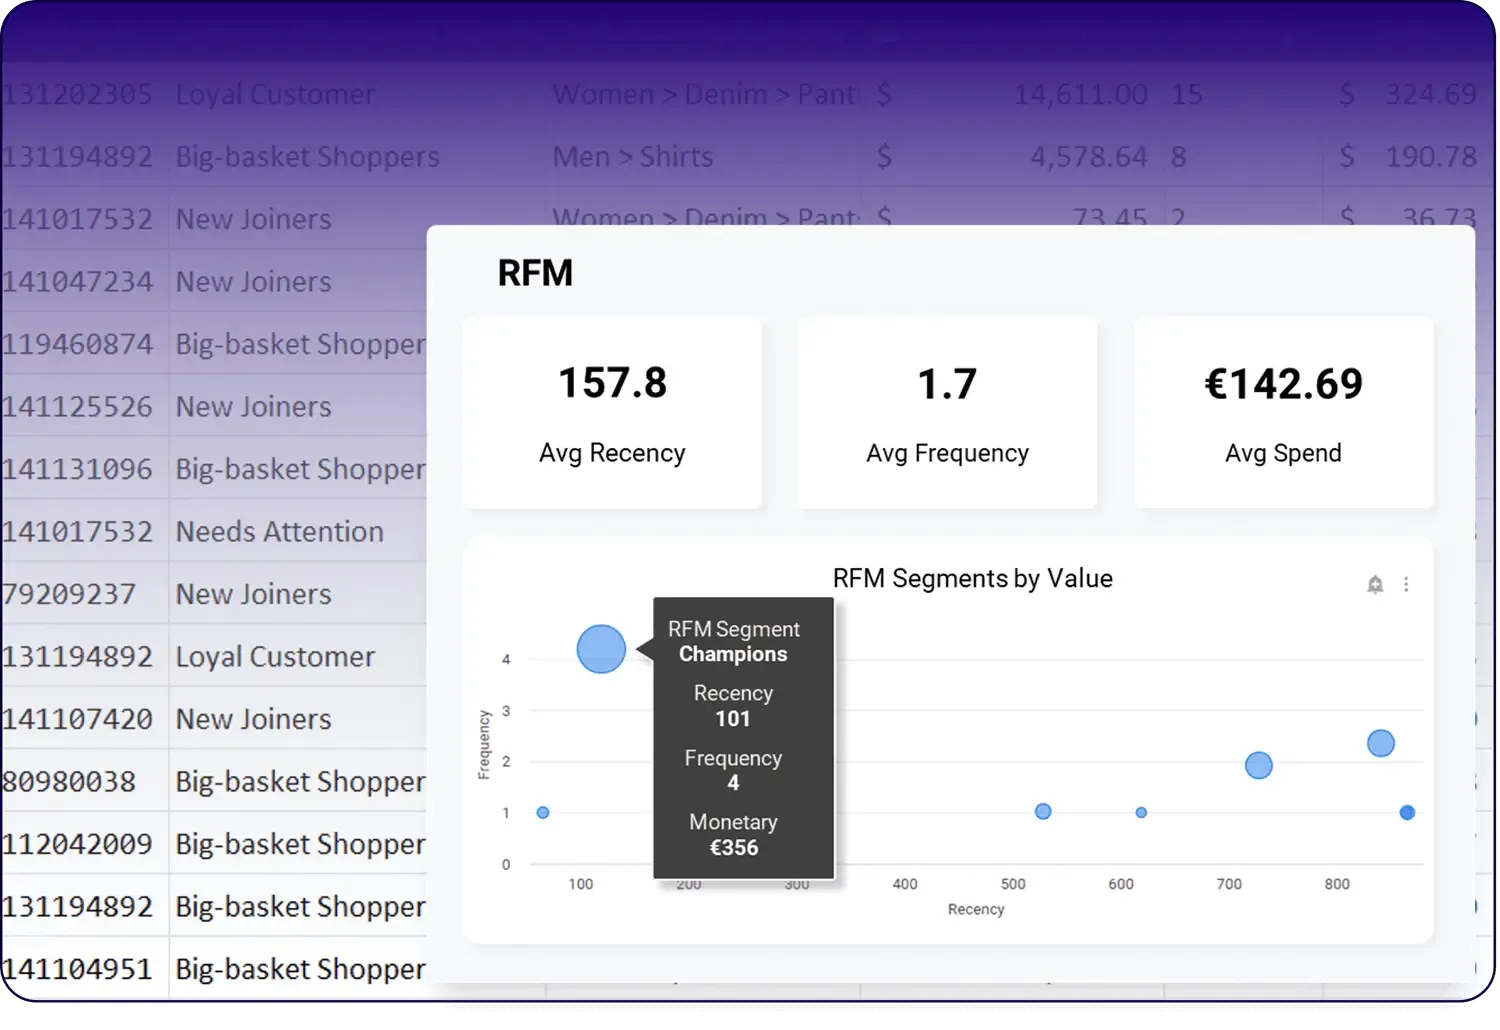Click the 'Men > Shirts' category cell
Image resolution: width=1500 pixels, height=1030 pixels.
(x=633, y=157)
